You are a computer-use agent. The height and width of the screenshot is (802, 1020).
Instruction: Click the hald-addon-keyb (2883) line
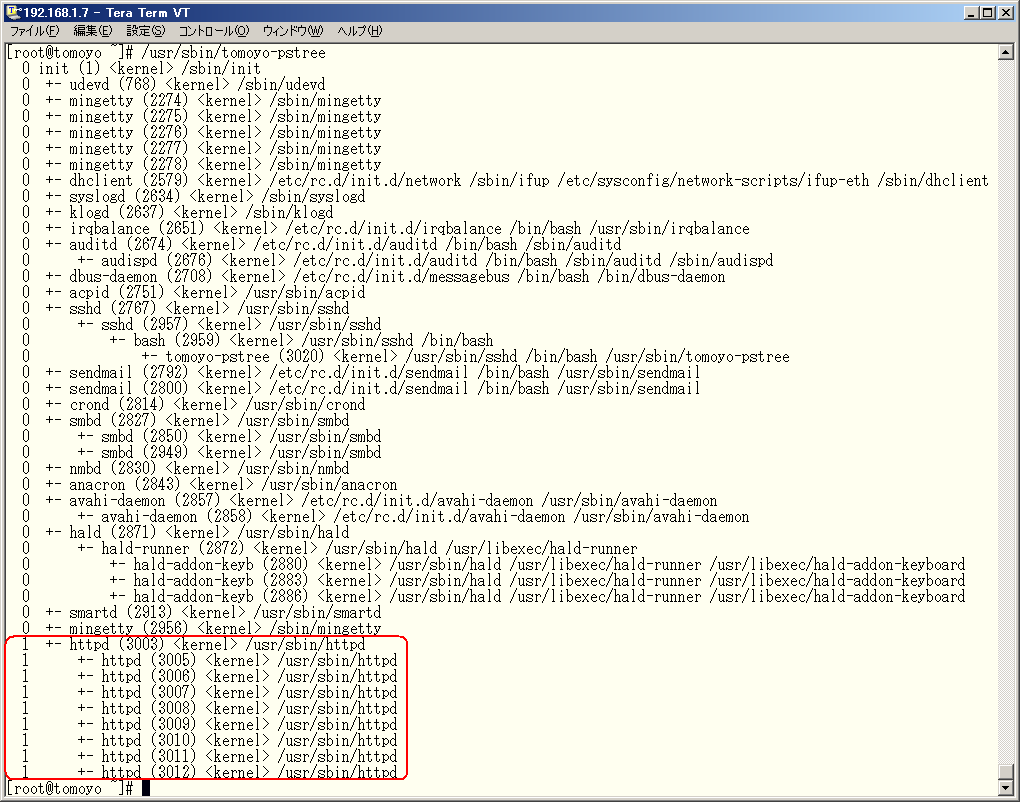493,580
